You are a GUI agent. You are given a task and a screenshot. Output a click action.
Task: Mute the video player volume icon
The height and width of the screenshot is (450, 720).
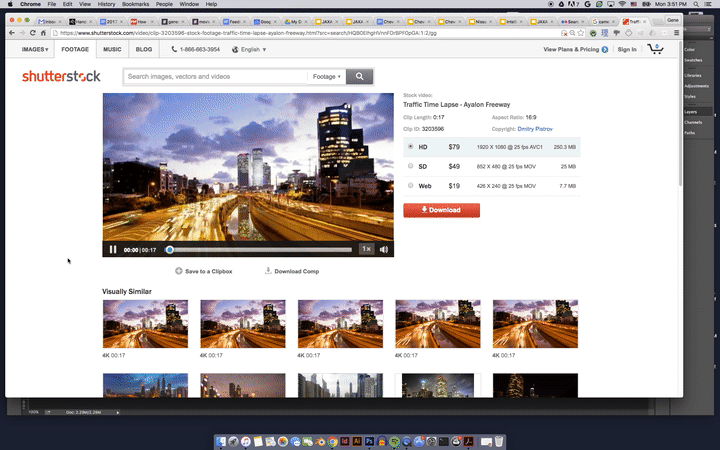pos(384,249)
